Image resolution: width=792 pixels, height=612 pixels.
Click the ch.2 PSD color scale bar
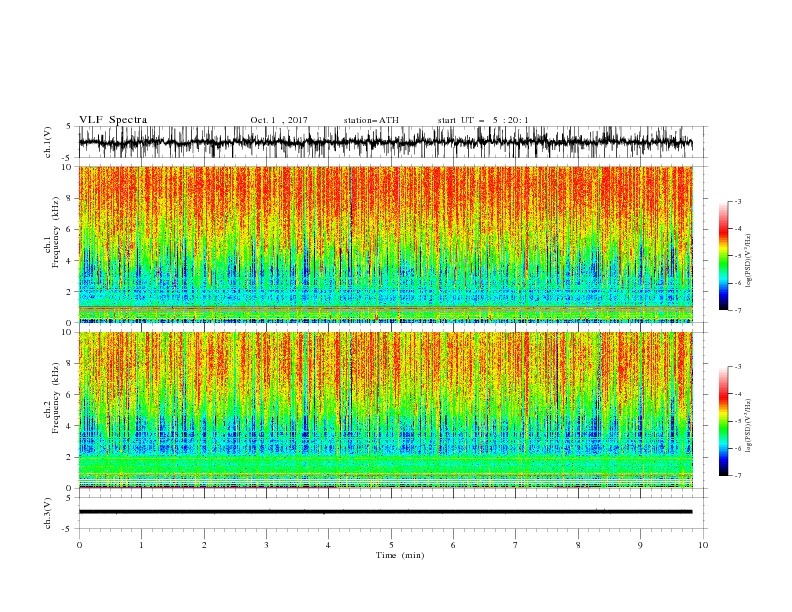tap(723, 421)
